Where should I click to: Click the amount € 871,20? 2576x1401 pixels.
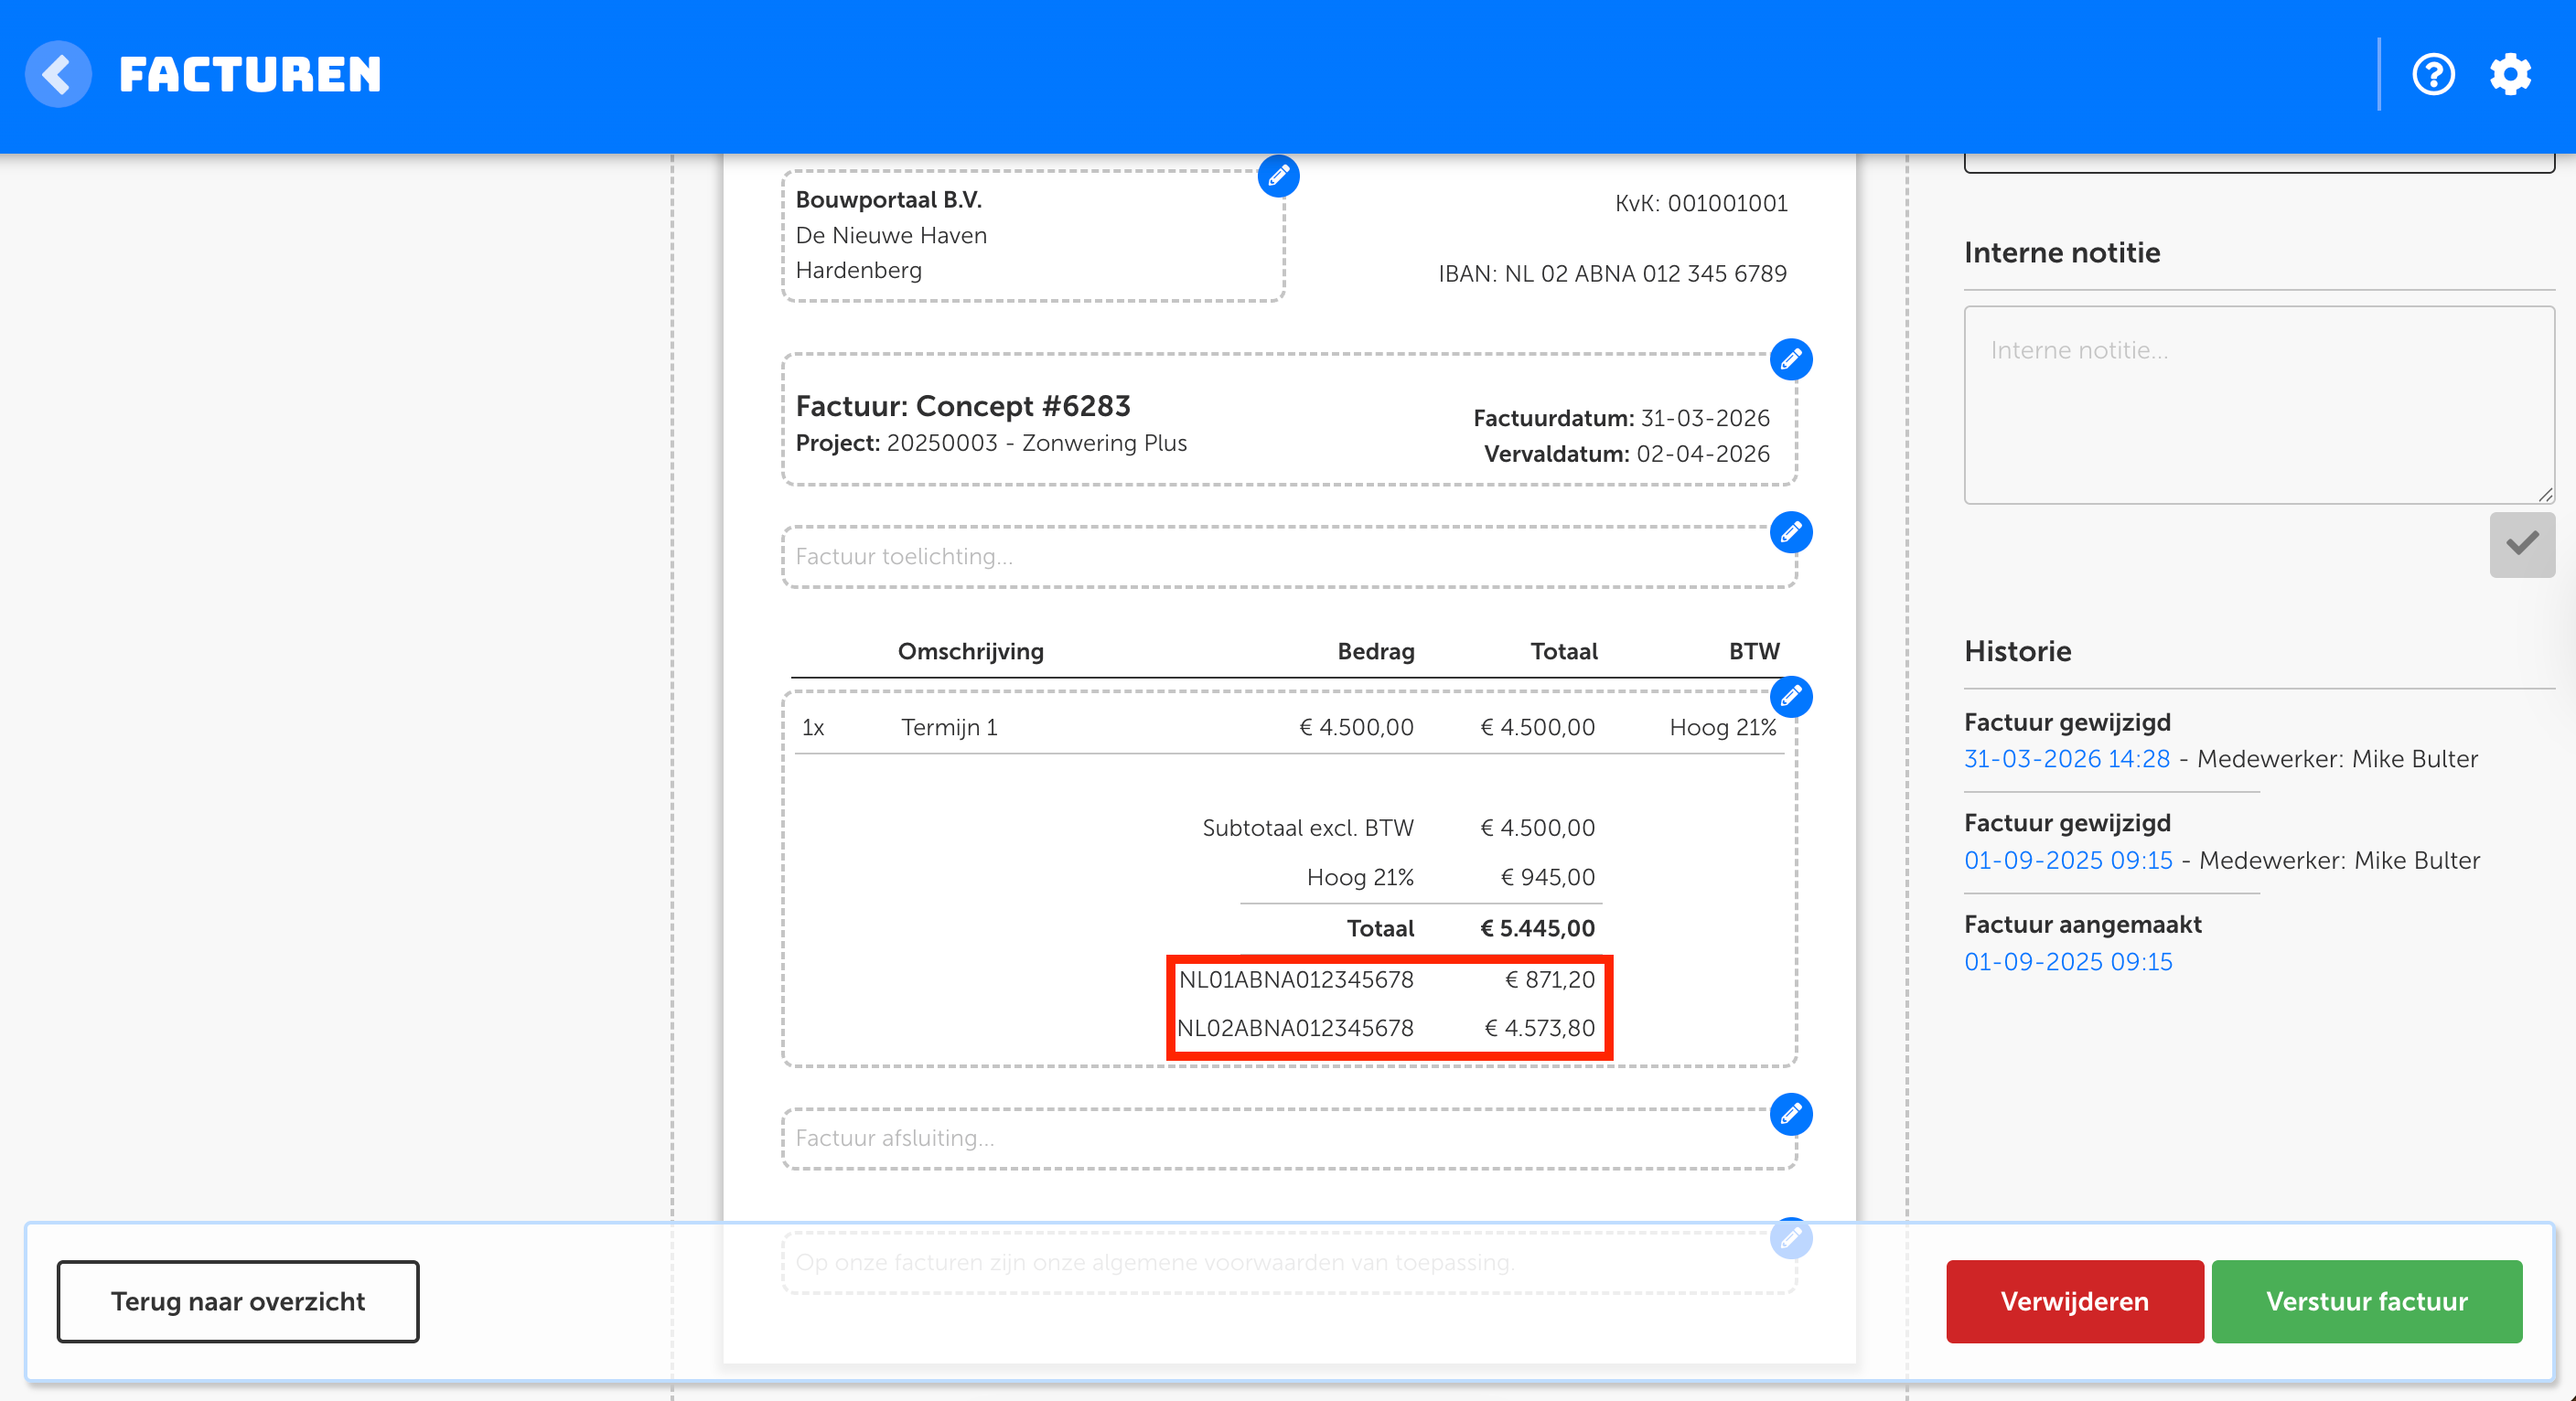coord(1550,980)
